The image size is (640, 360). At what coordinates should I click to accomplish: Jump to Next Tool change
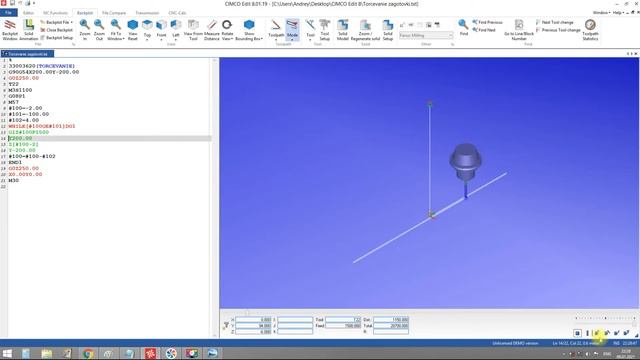tap(554, 22)
